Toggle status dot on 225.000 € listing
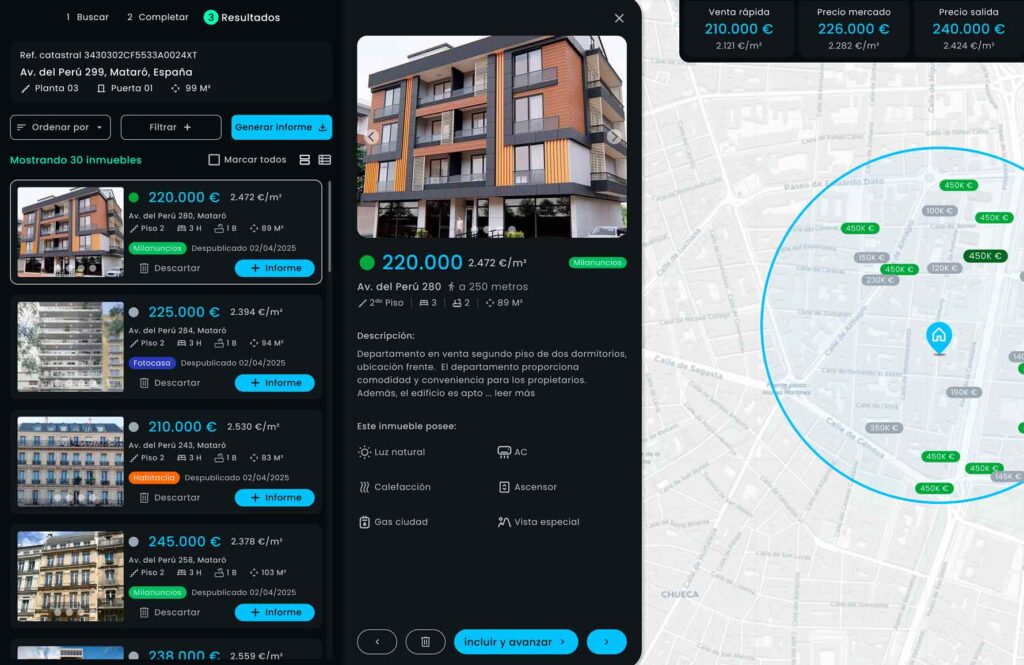This screenshot has width=1024, height=665. tap(134, 312)
